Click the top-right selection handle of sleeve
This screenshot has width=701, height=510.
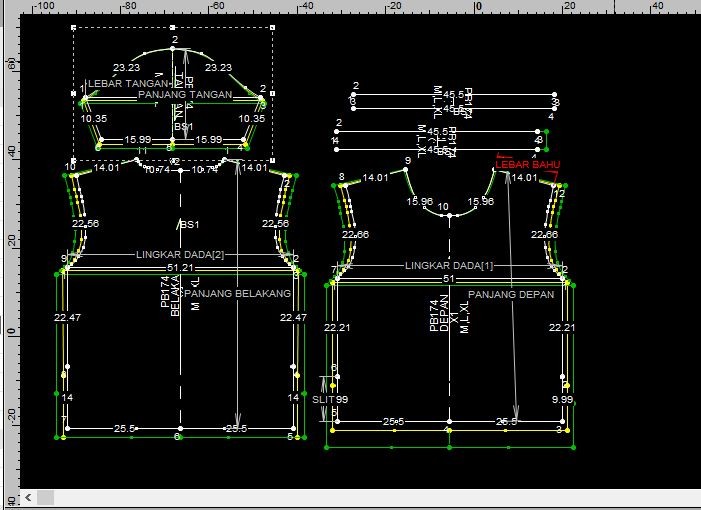(x=273, y=28)
